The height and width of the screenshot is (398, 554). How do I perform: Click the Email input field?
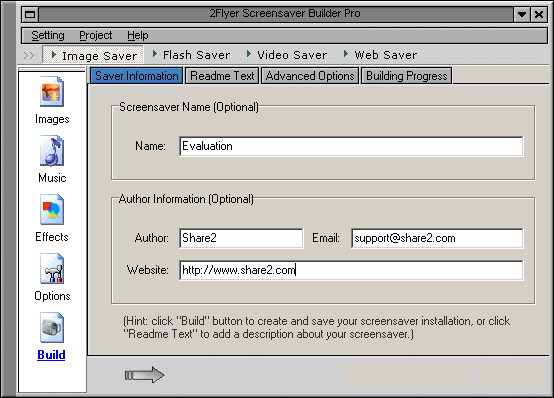437,238
